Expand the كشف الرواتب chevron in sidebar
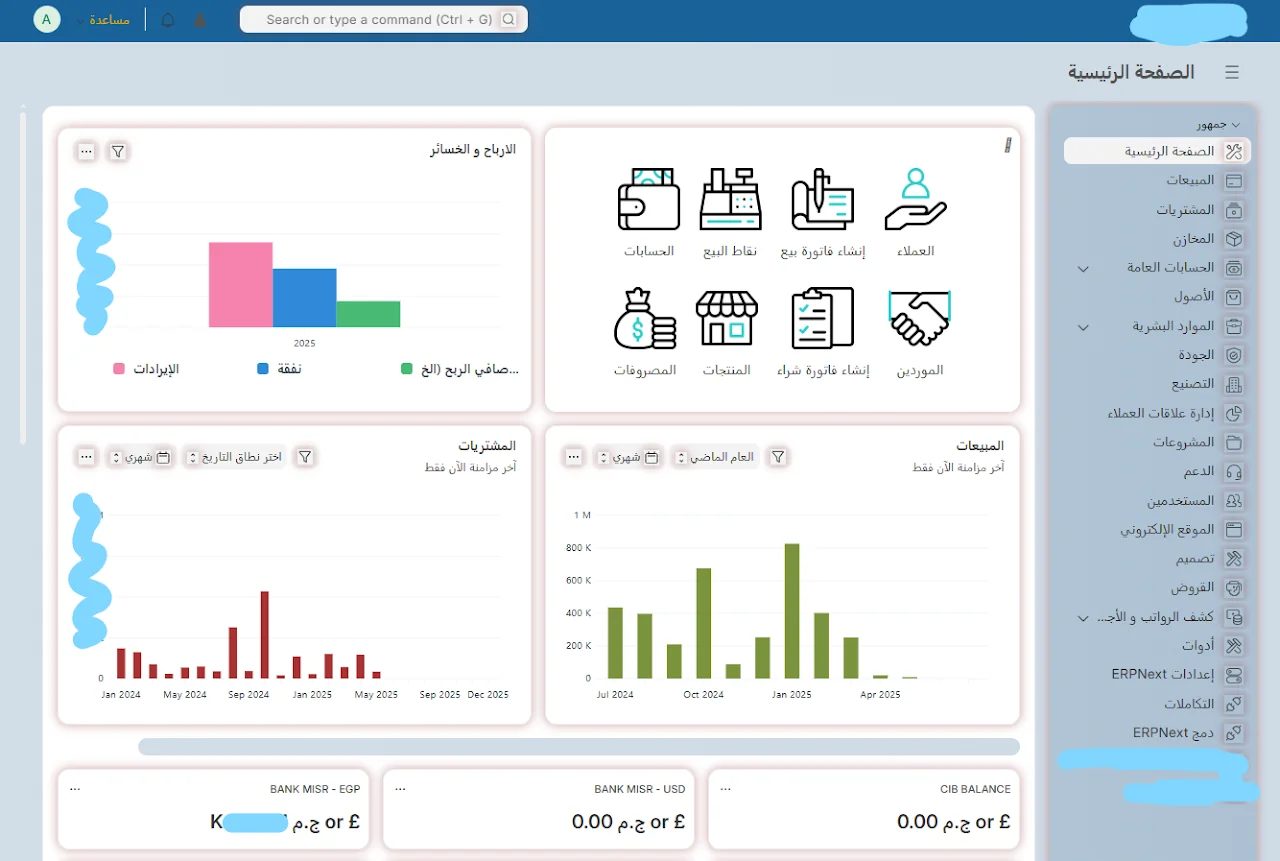The image size is (1280, 861). tap(1083, 618)
